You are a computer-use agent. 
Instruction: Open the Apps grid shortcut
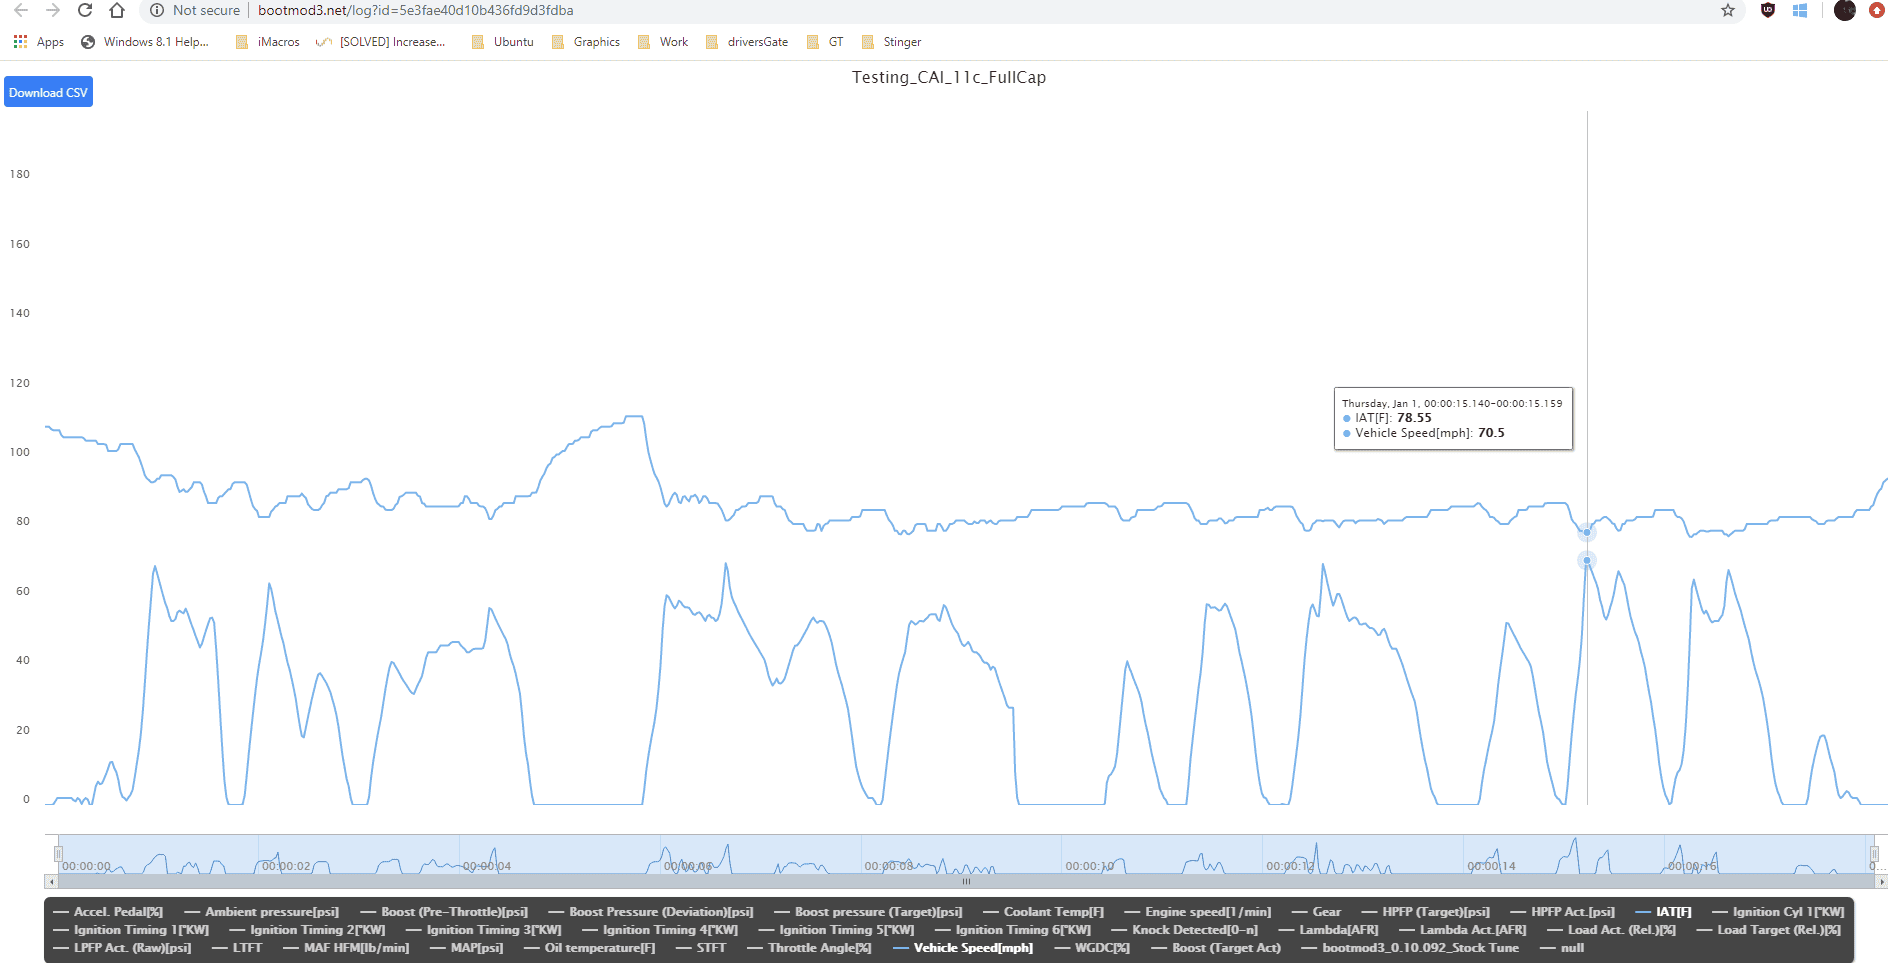point(39,42)
